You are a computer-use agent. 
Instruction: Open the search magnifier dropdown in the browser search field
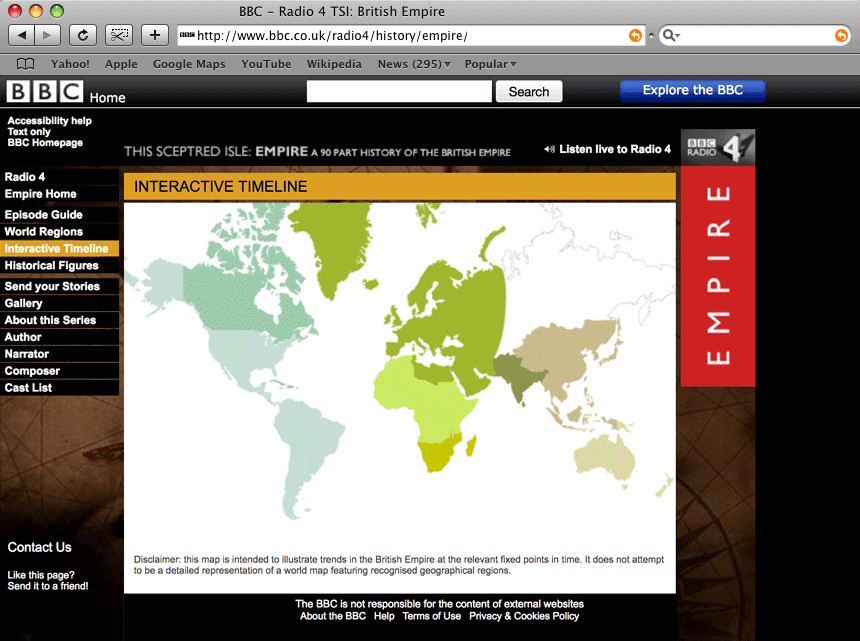pos(671,36)
